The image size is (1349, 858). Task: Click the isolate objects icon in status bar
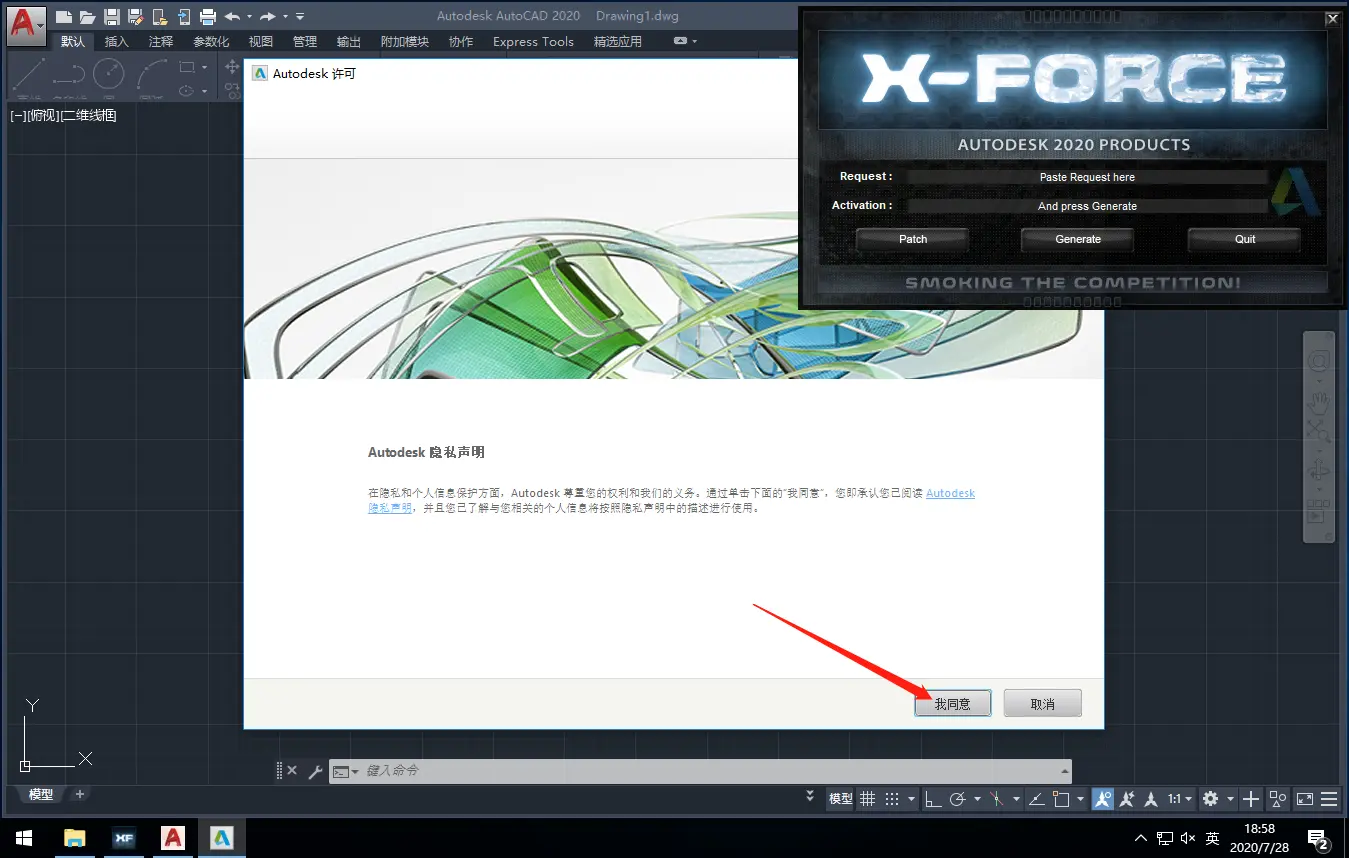(1278, 799)
